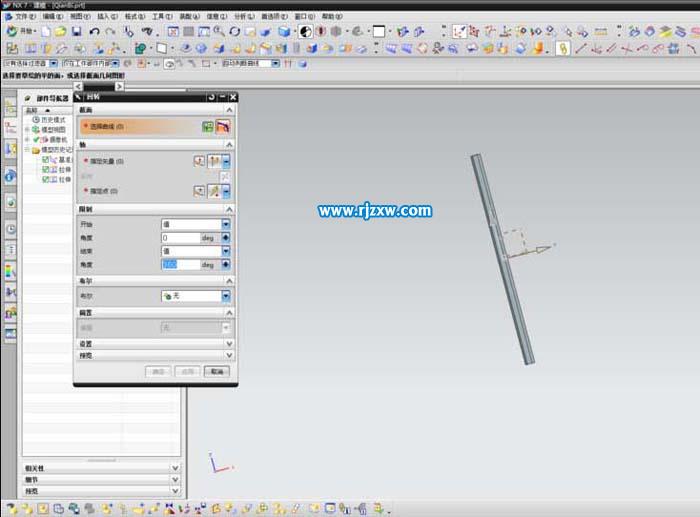700x517 pixels.
Task: Open the Boolean type dropdown
Action: tap(226, 296)
